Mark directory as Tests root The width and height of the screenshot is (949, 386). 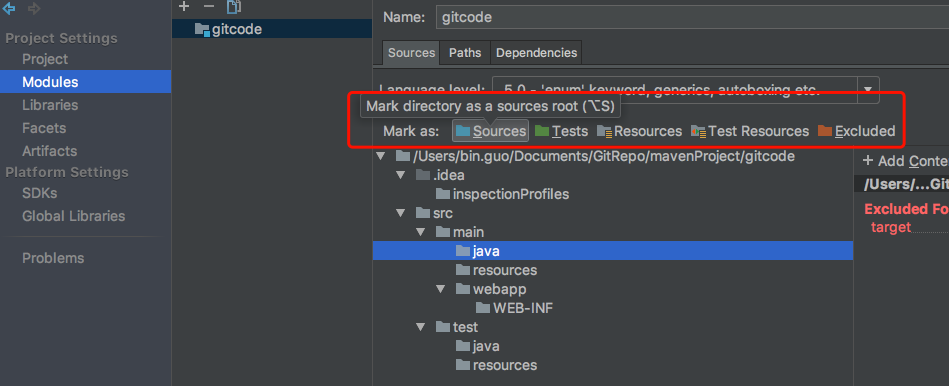click(561, 131)
